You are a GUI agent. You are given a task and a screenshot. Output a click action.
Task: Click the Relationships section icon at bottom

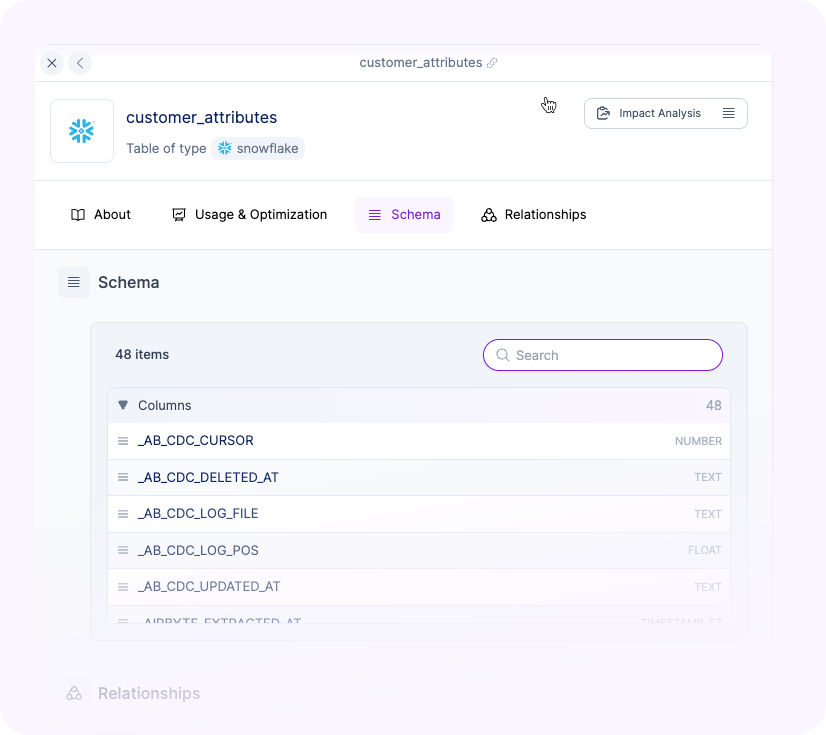click(74, 693)
